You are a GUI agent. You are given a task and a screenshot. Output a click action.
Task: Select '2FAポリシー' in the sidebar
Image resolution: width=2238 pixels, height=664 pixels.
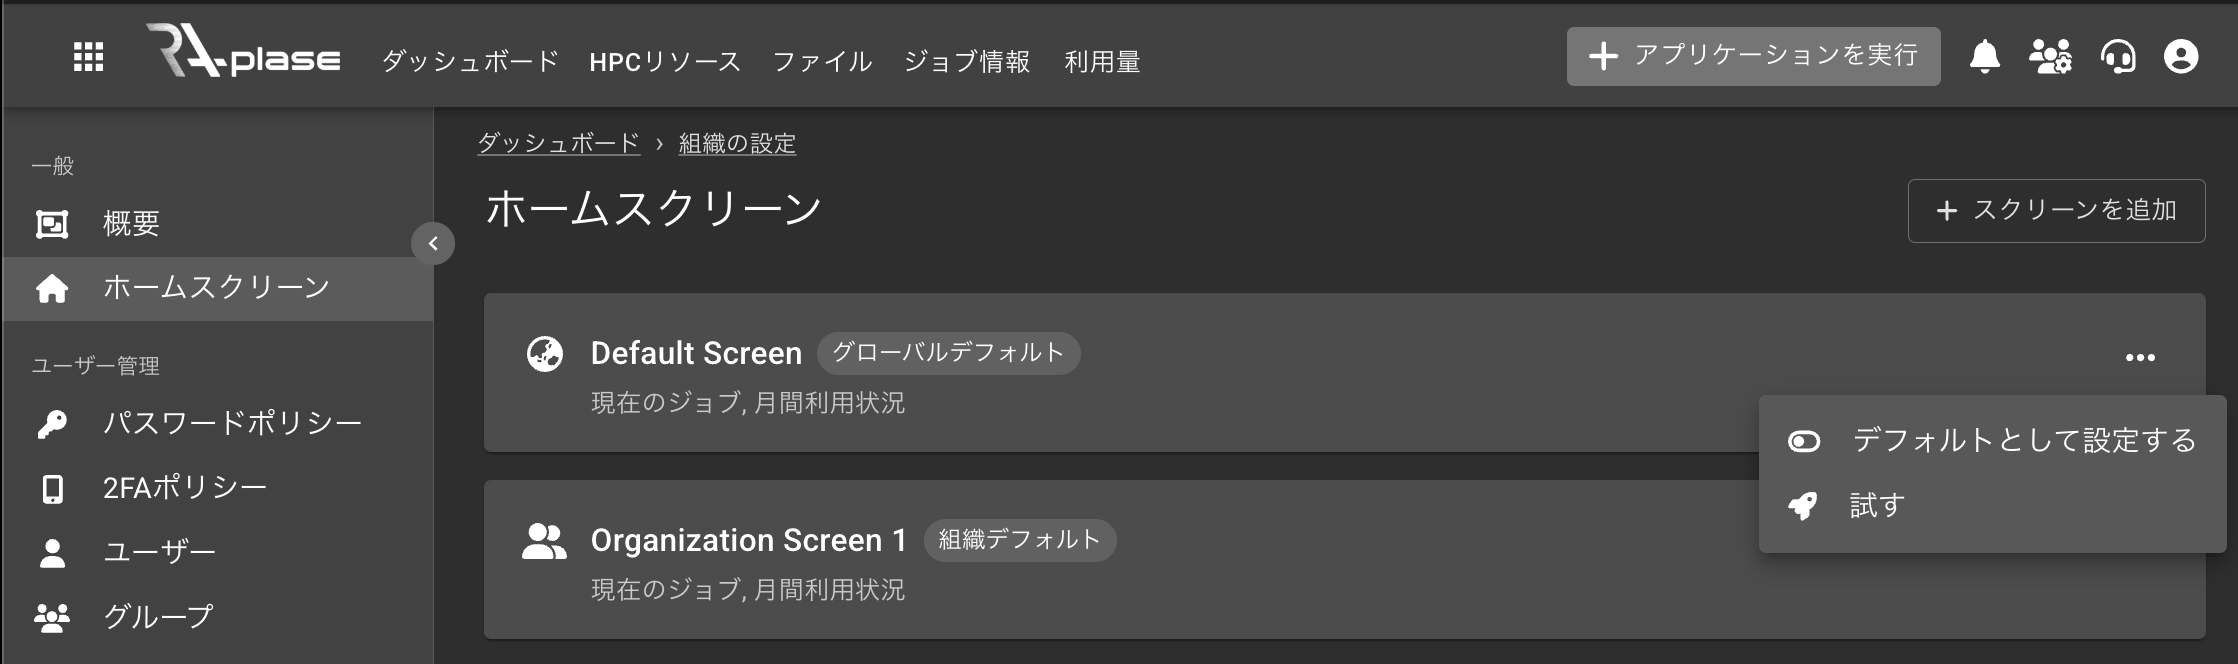click(x=184, y=488)
